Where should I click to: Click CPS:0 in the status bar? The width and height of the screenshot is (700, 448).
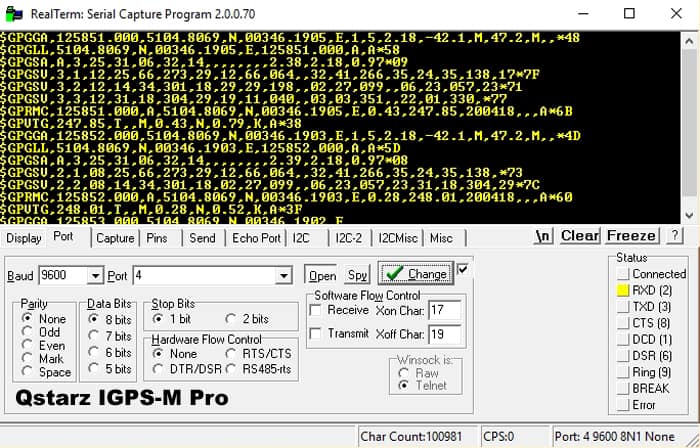click(499, 436)
